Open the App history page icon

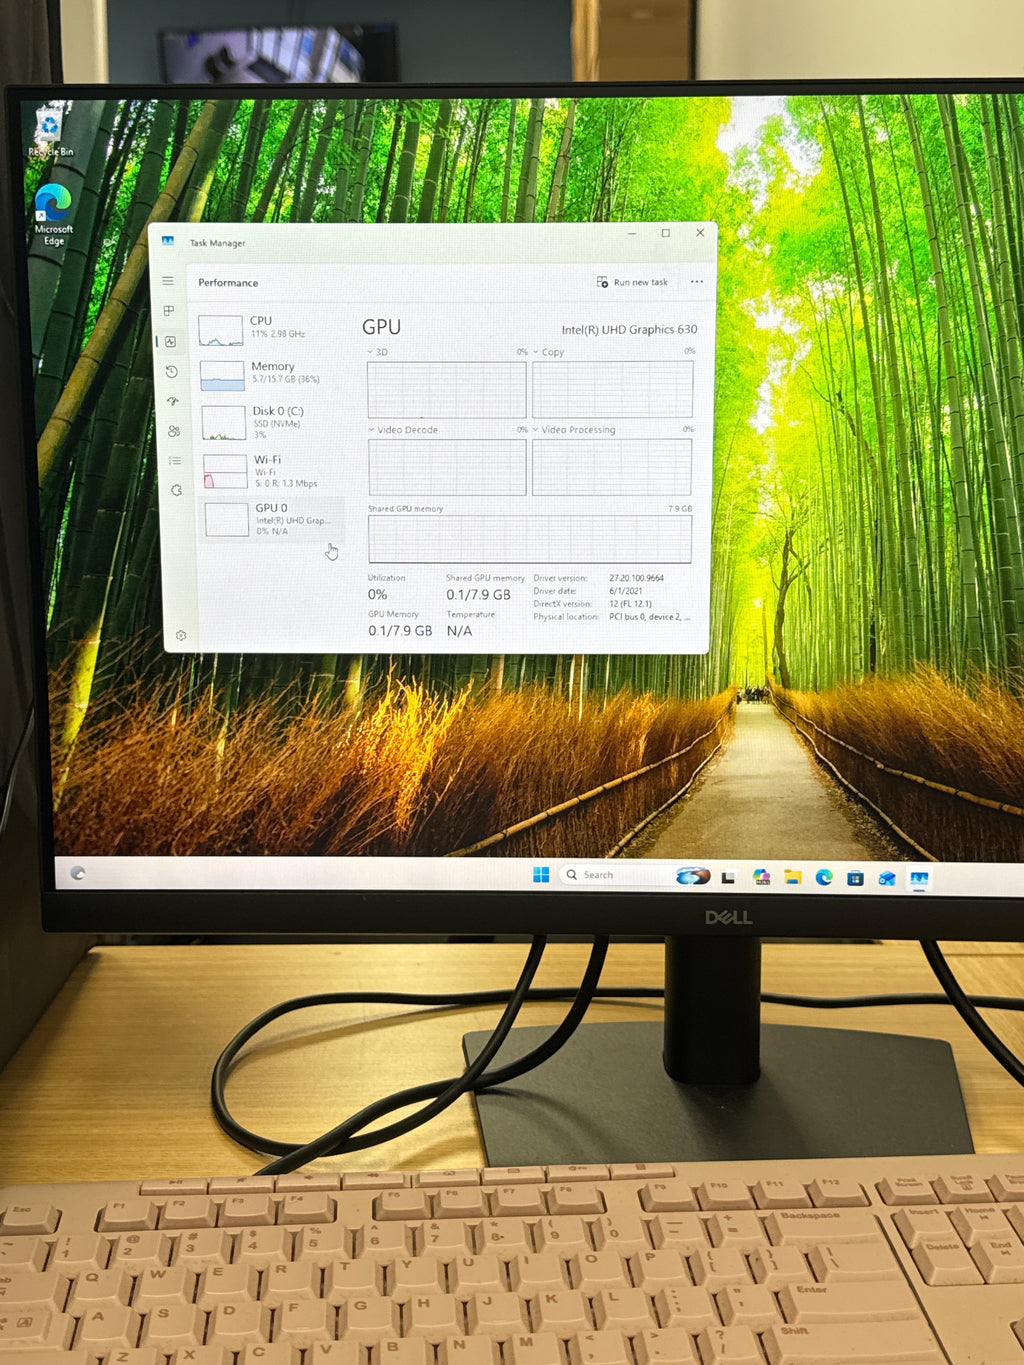(x=171, y=371)
